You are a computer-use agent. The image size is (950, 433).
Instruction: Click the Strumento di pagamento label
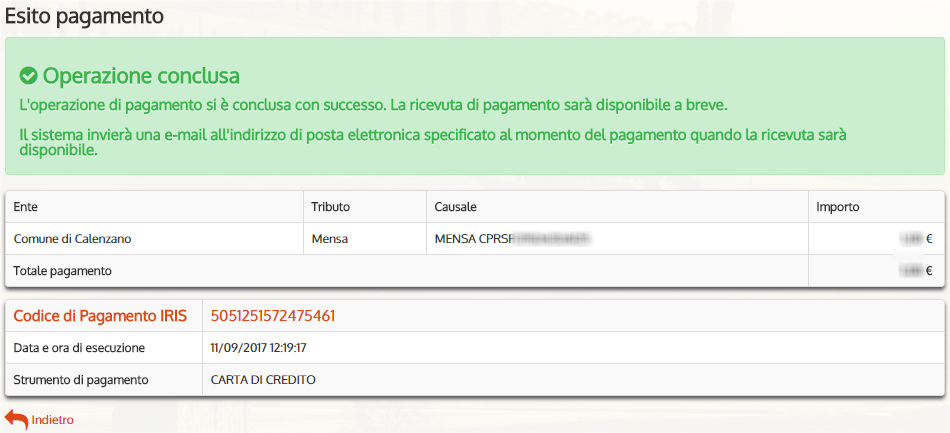click(x=81, y=380)
